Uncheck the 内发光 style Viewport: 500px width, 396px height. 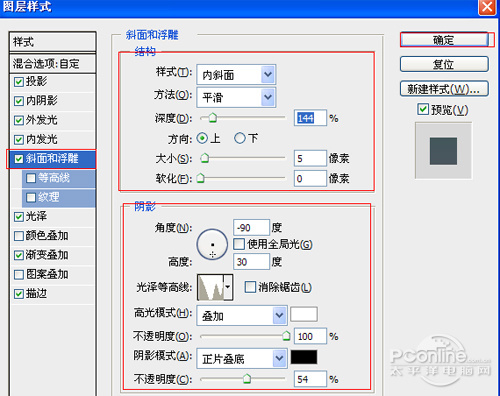pos(19,140)
